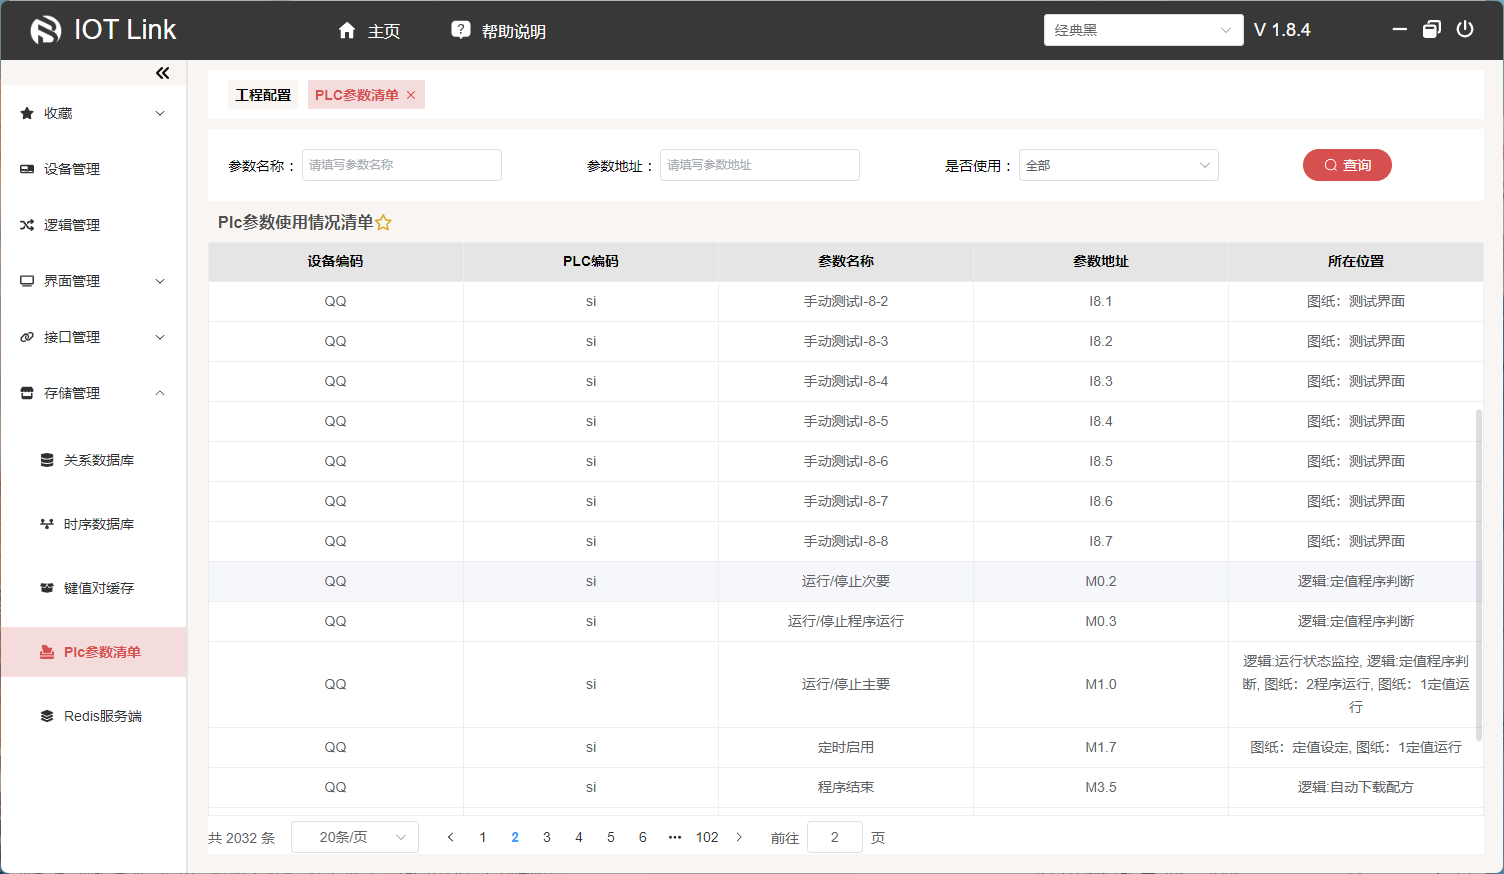The width and height of the screenshot is (1504, 874).
Task: Click the 接口管理 link icon
Action: (x=27, y=337)
